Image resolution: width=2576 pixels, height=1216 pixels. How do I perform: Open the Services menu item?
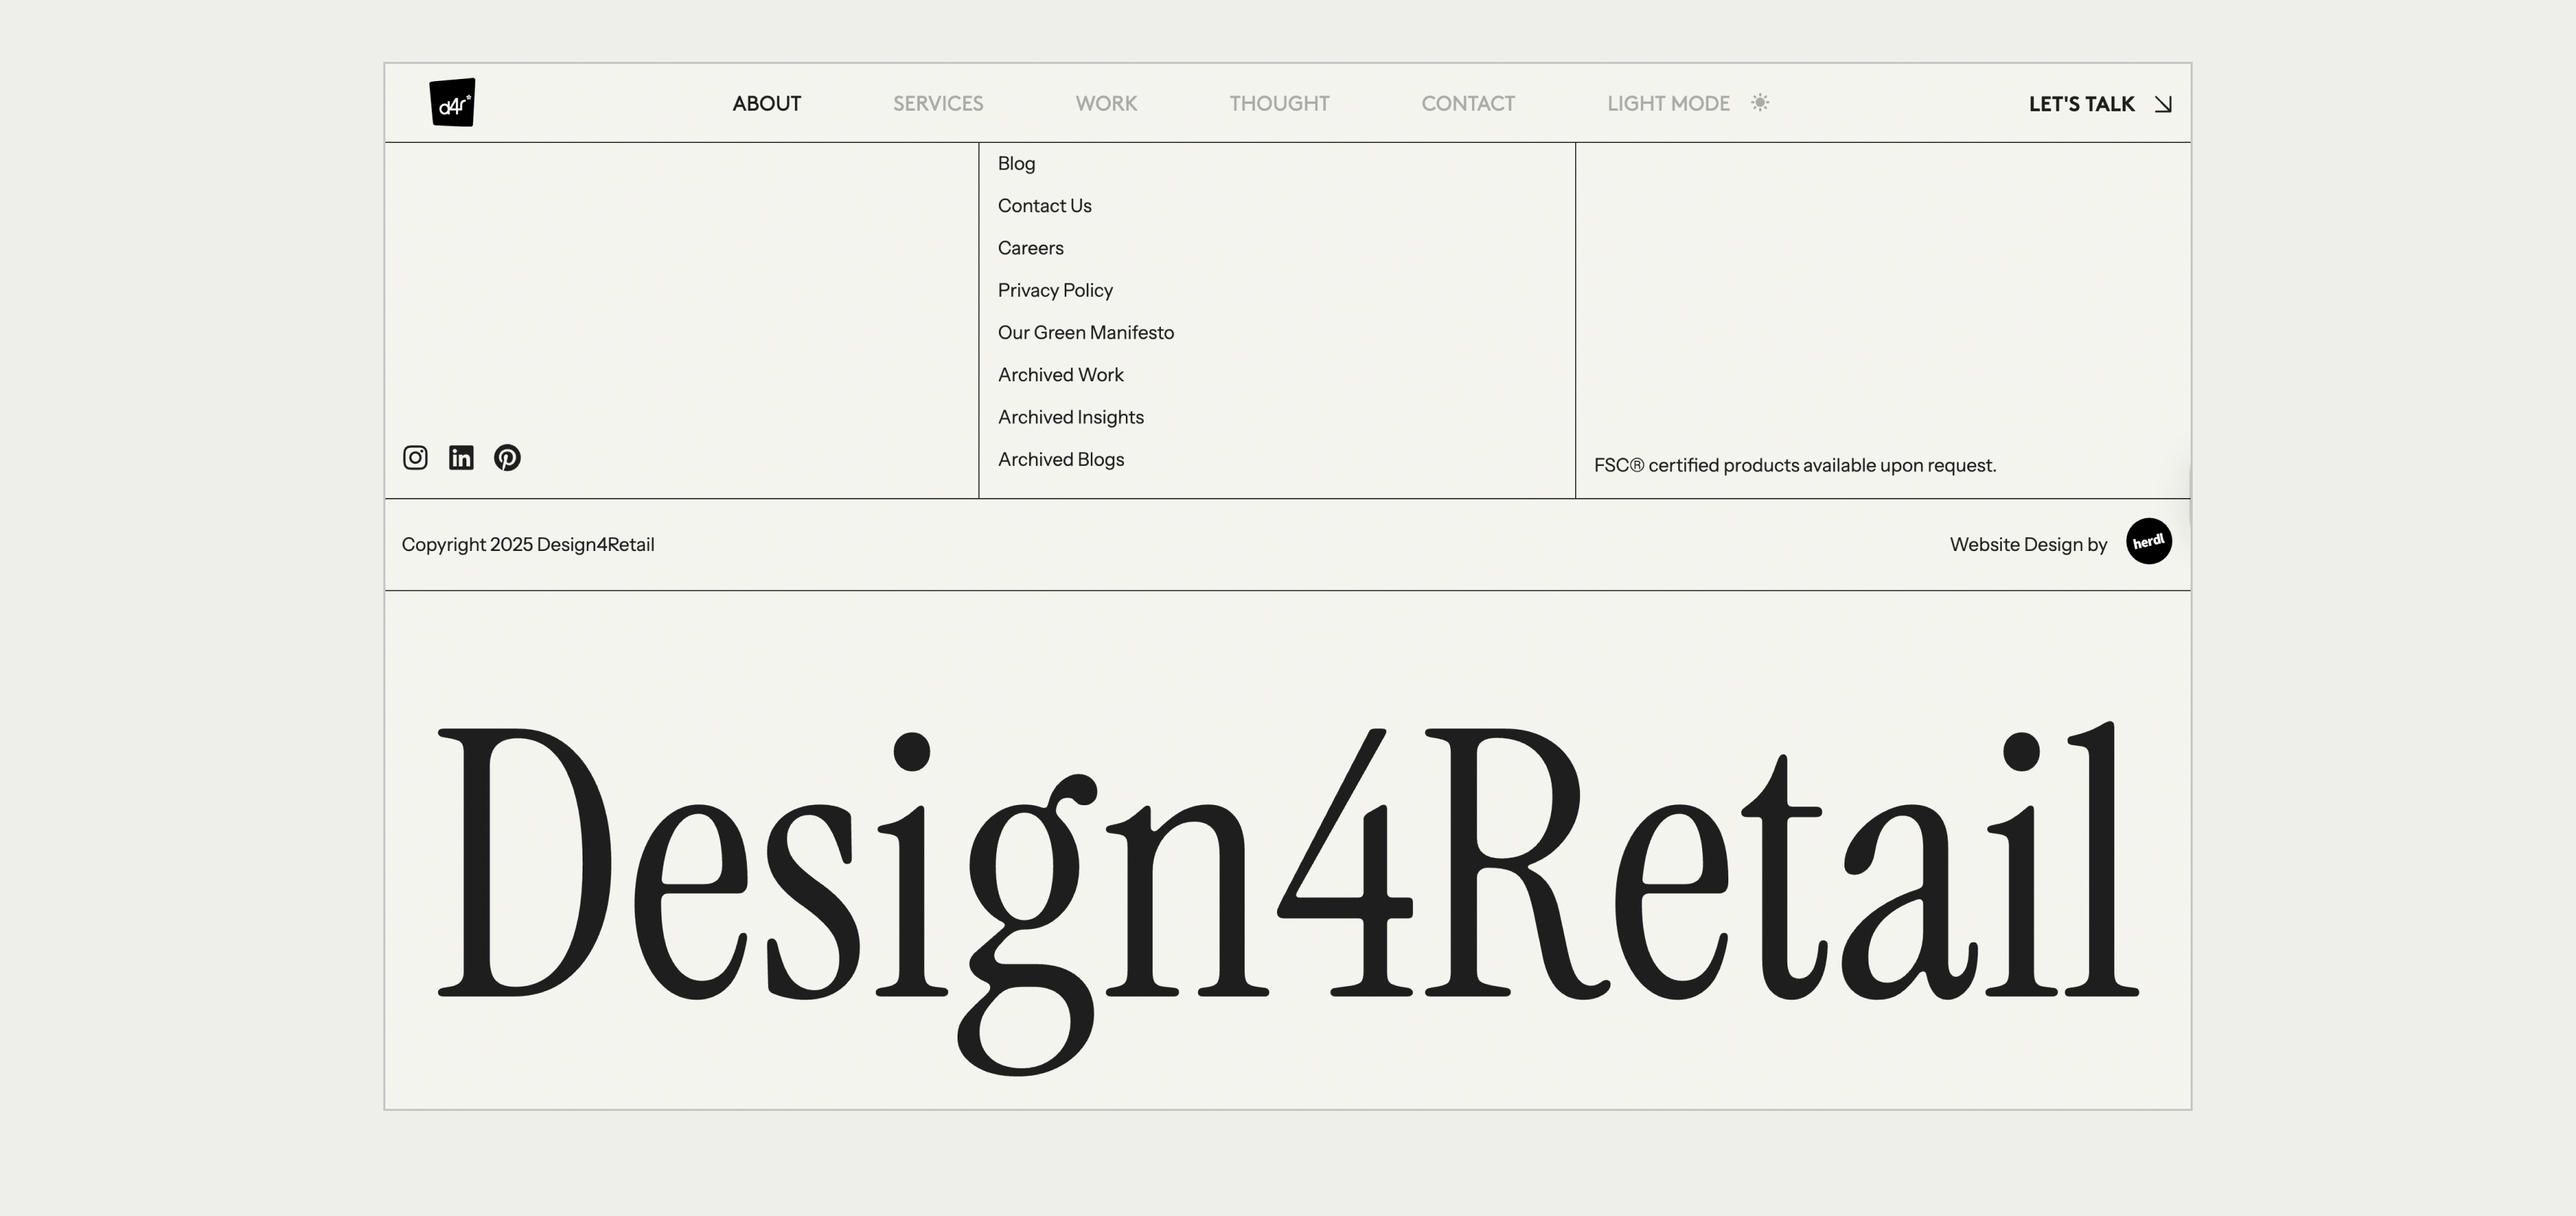pyautogui.click(x=938, y=104)
